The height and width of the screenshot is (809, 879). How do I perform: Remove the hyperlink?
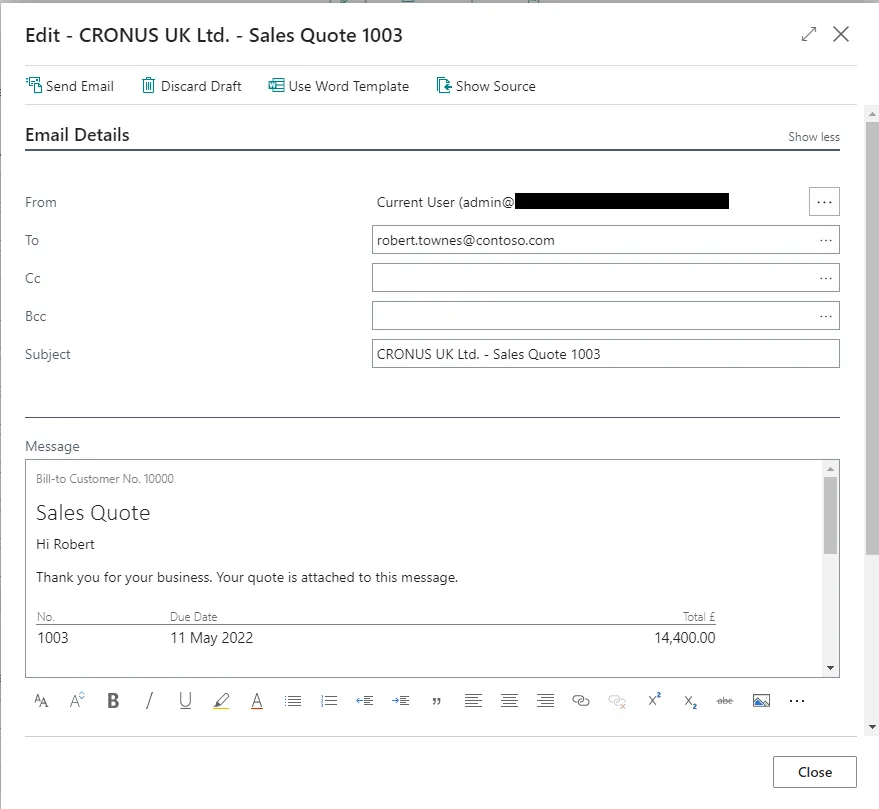[617, 701]
